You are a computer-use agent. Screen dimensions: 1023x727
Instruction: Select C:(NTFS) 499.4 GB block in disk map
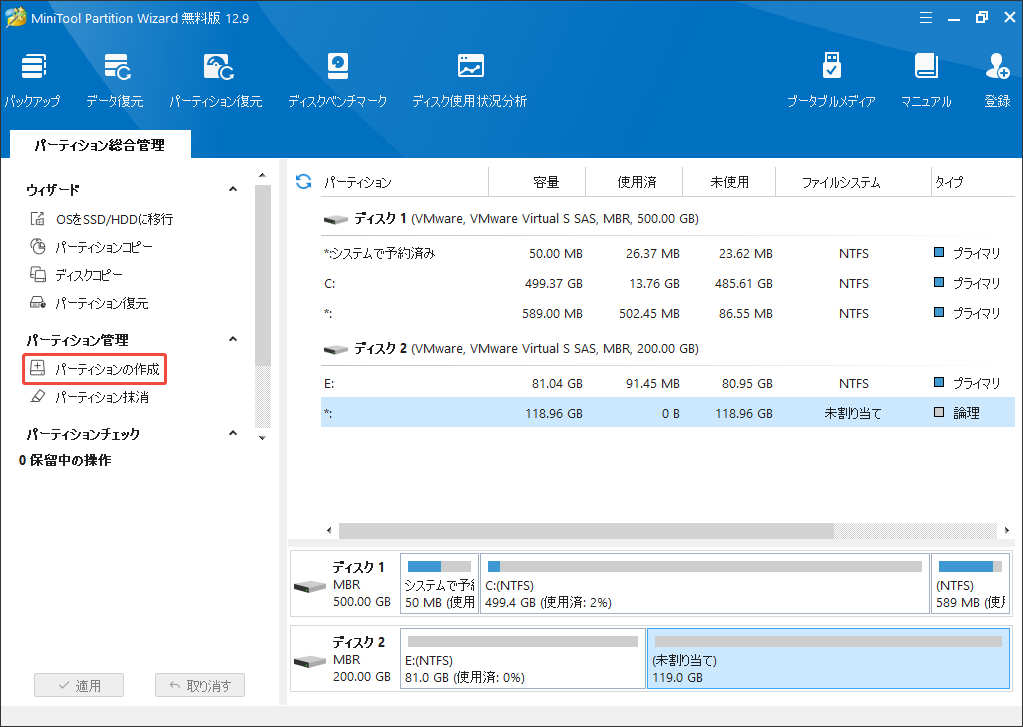[705, 583]
